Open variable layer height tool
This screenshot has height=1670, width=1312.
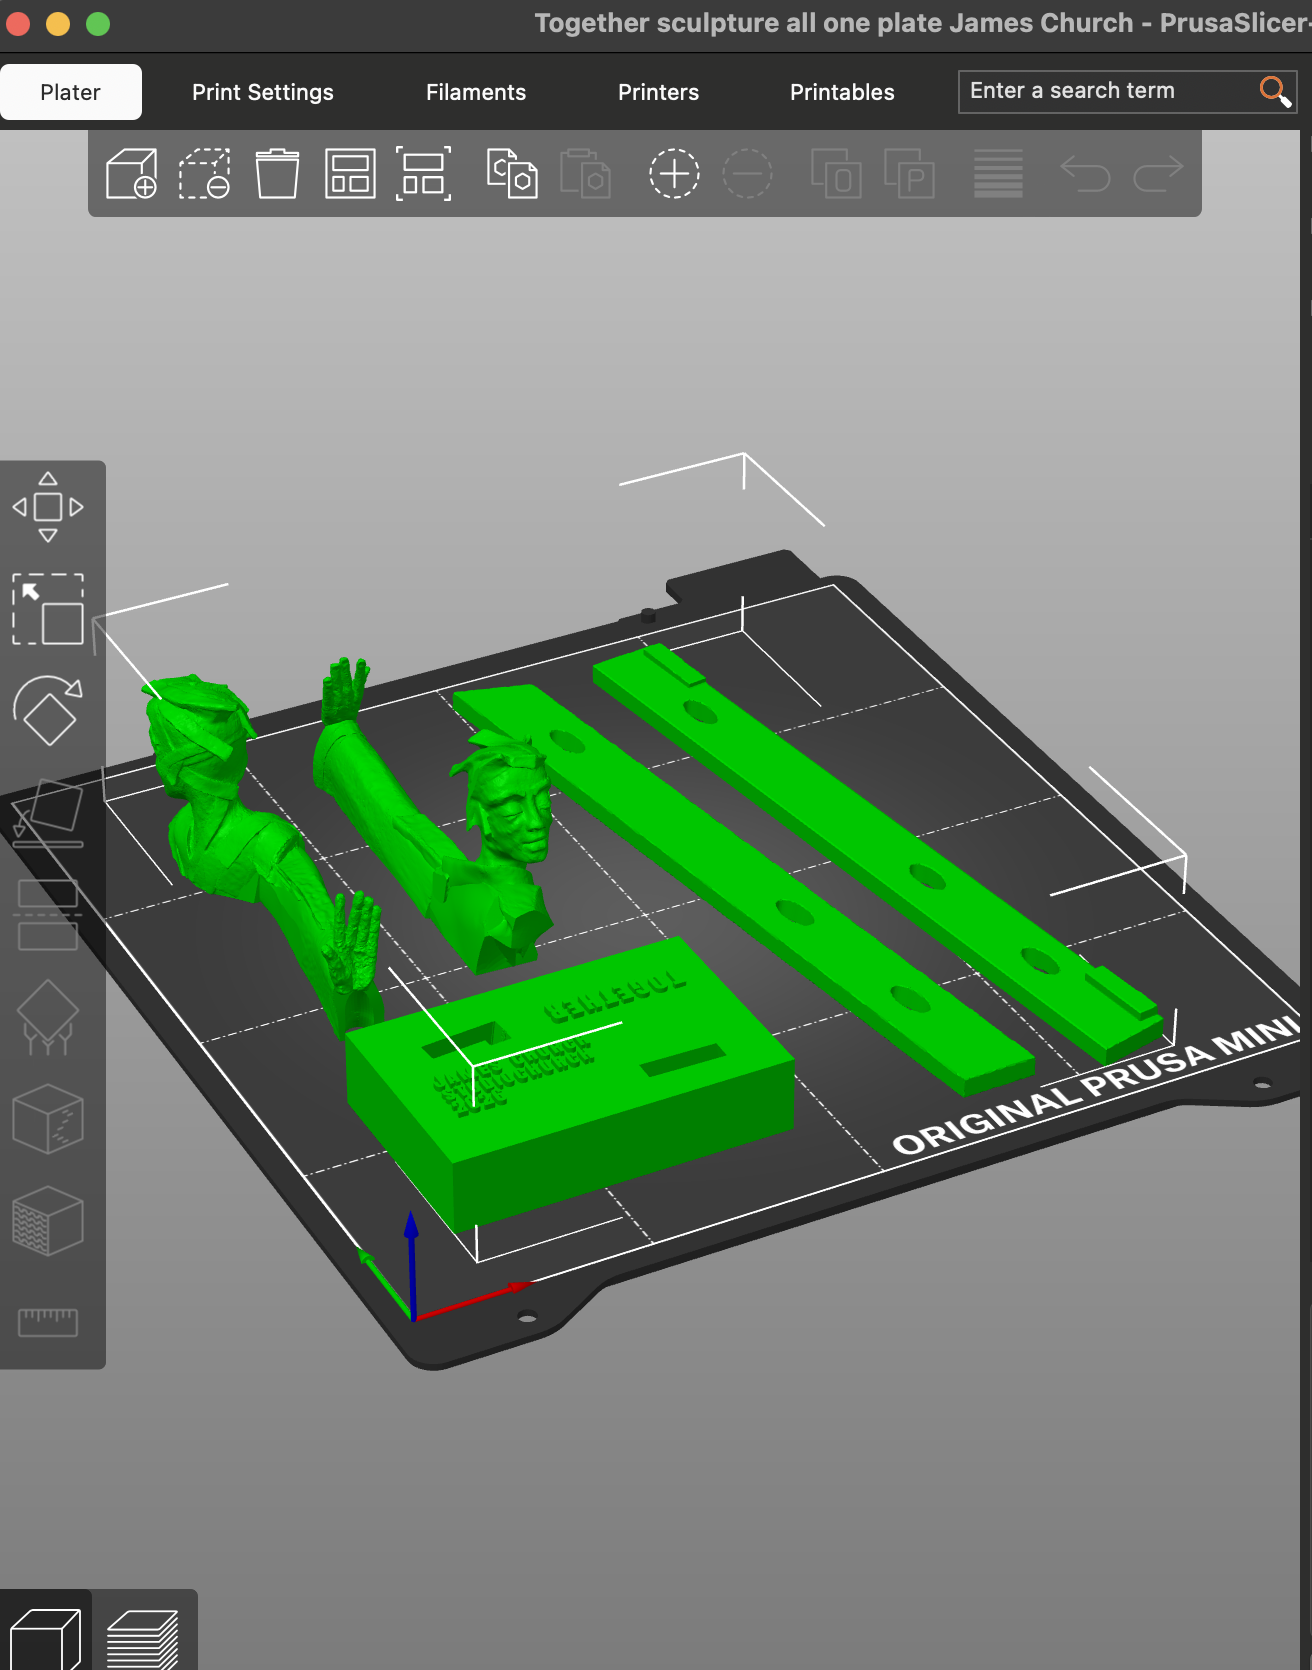point(998,174)
